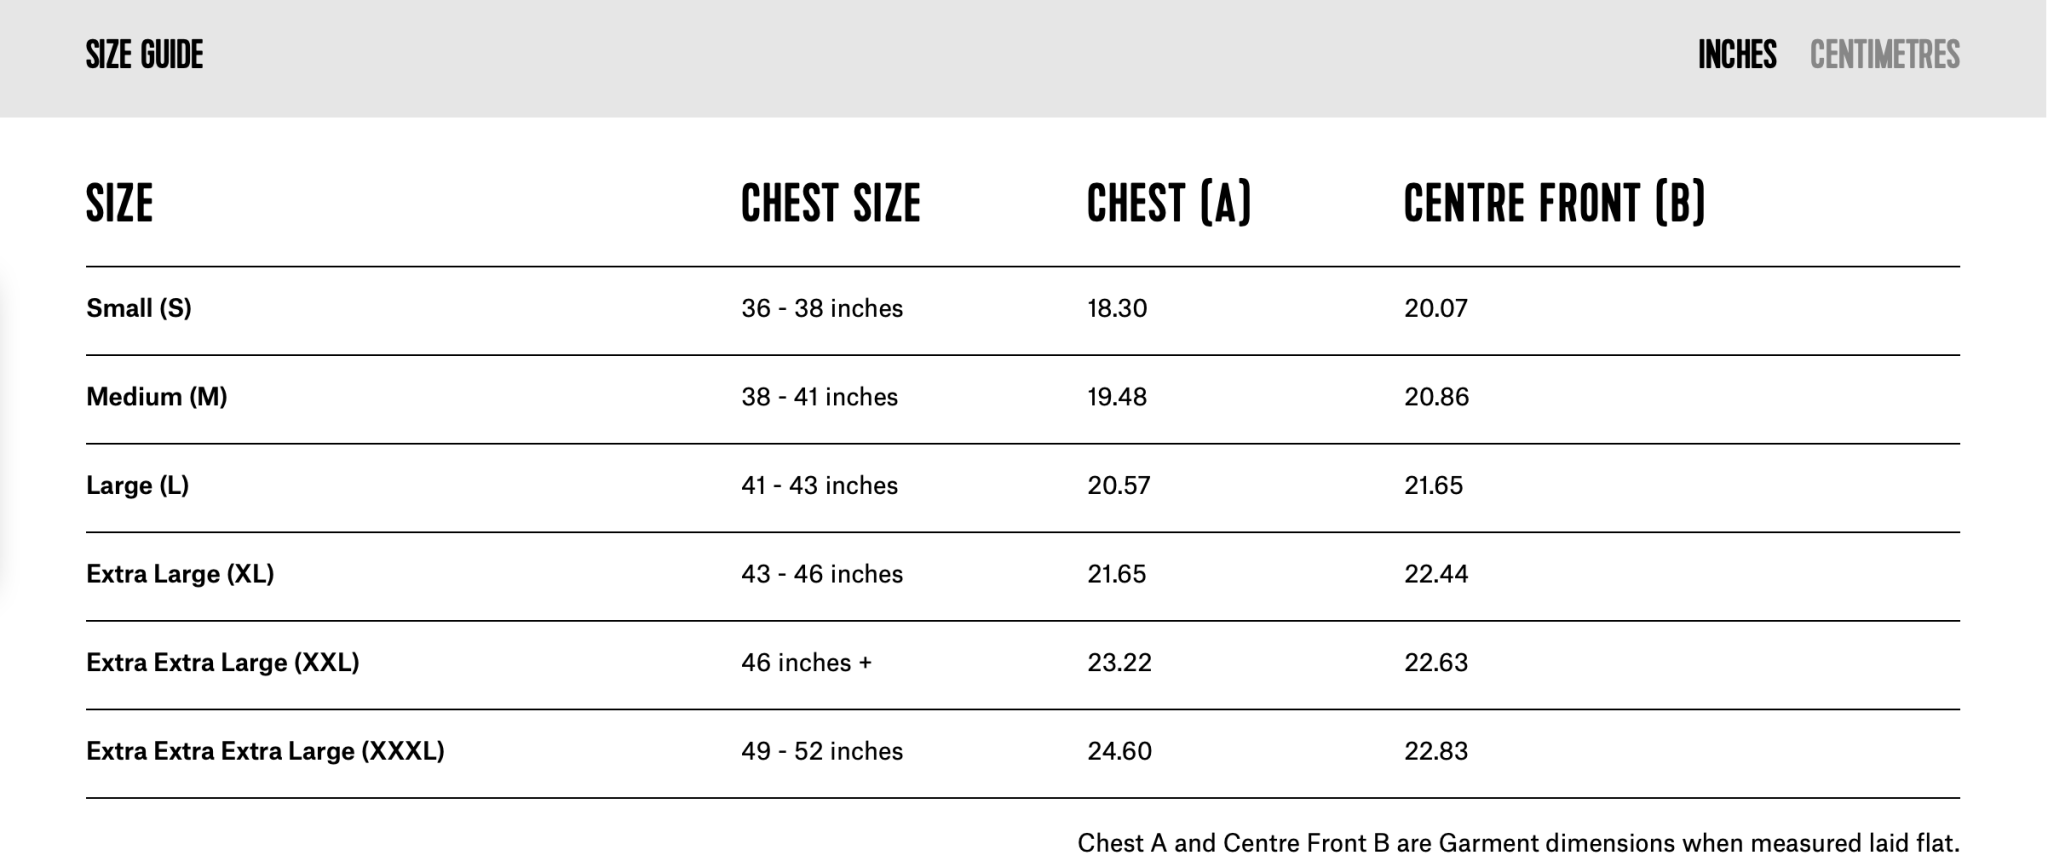The image size is (2048, 867).
Task: Click the 19.48 Chest (A) value
Action: (x=1117, y=397)
